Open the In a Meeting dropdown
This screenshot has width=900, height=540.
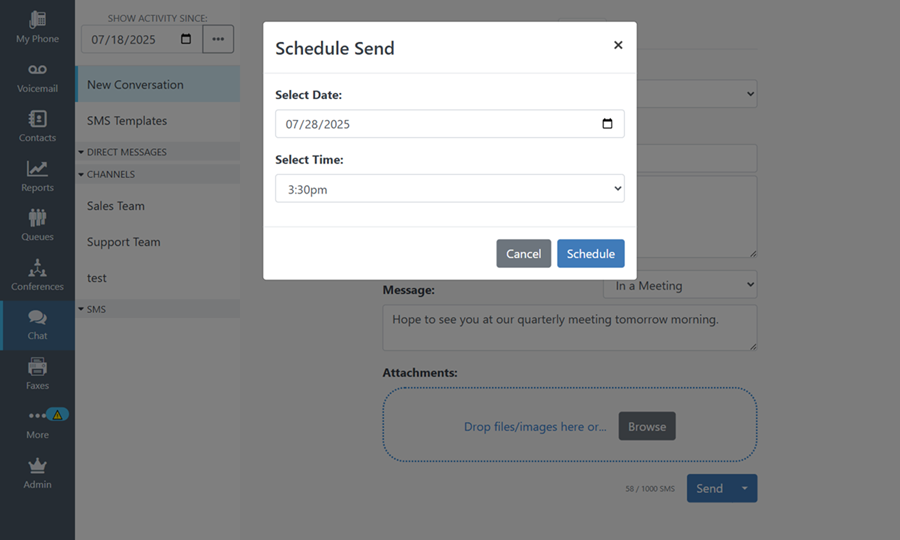tap(680, 285)
